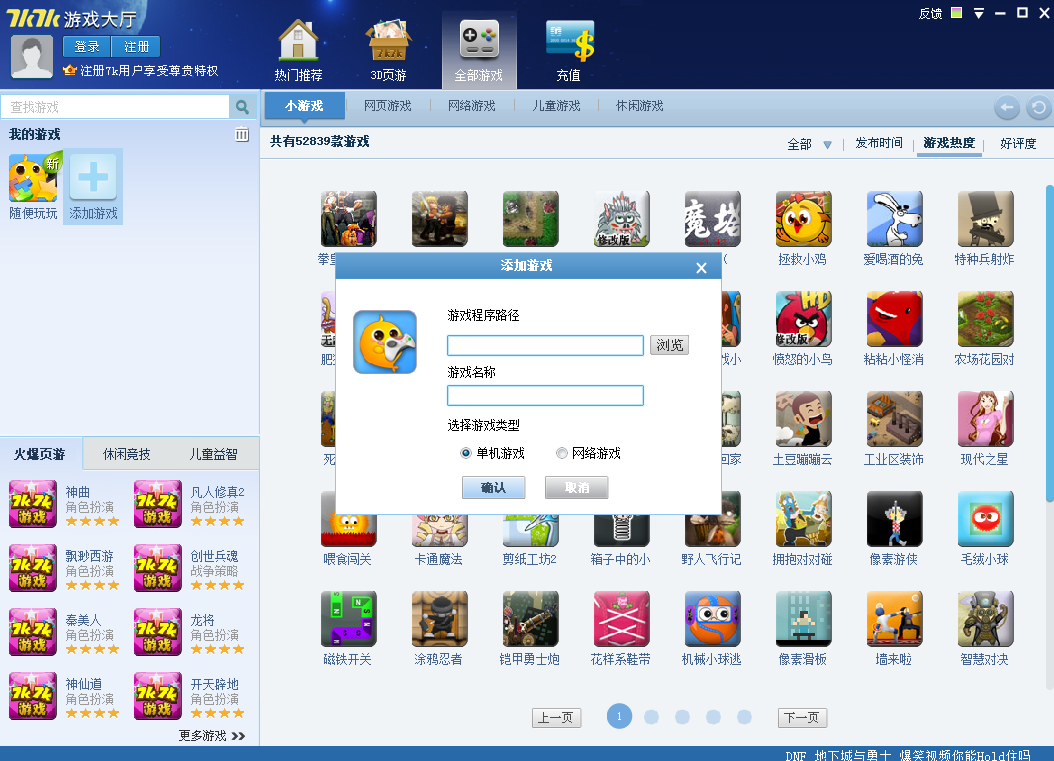Viewport: 1054px width, 761px height.
Task: Focus the 游戏名称 name input
Action: 545,395
